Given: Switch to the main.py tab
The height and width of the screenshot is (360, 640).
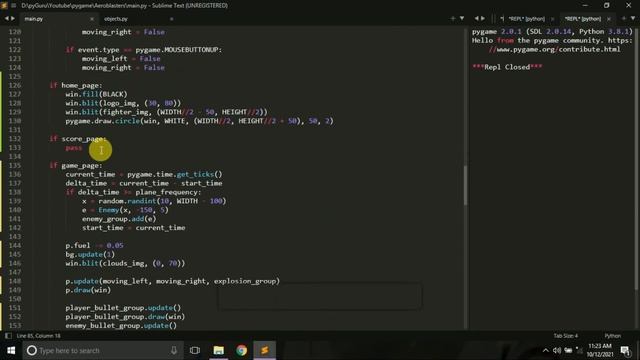Looking at the screenshot, I should (x=33, y=19).
